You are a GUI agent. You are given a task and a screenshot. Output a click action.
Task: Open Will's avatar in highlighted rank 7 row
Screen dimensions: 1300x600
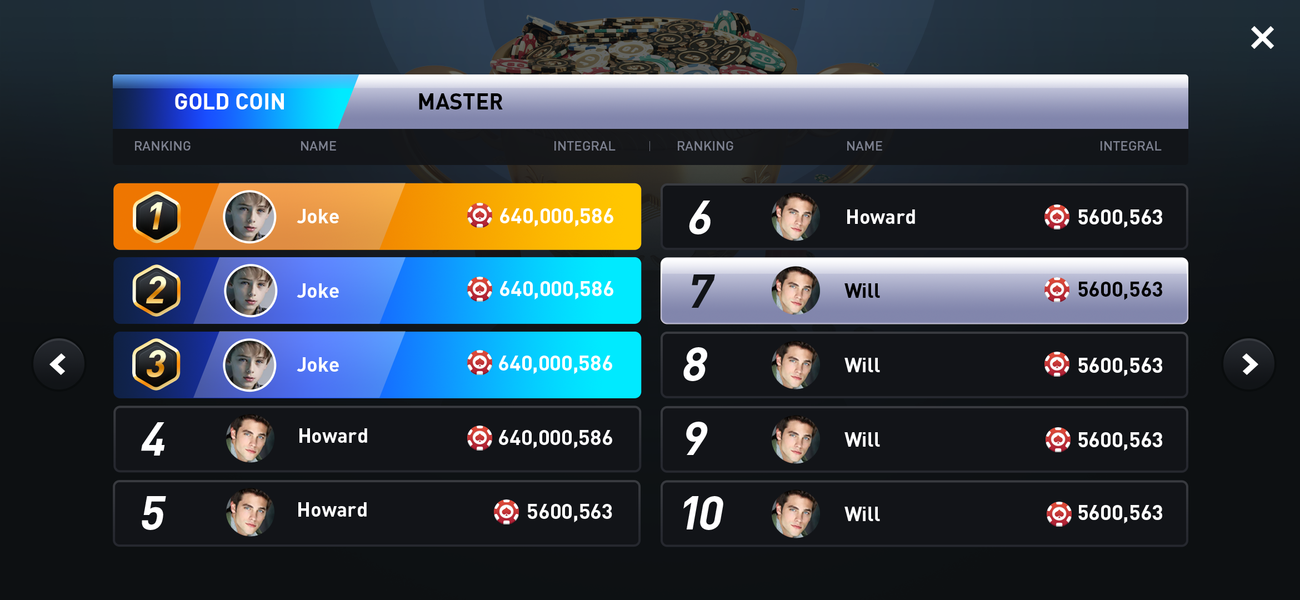coord(796,291)
